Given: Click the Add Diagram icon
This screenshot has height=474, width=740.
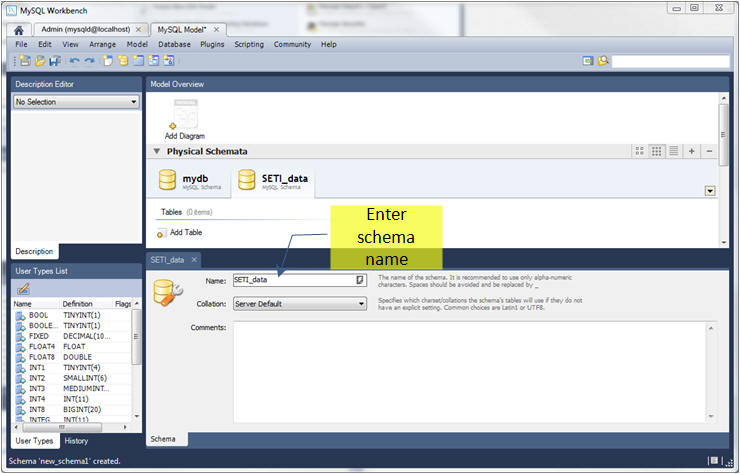Looking at the screenshot, I should 185,114.
